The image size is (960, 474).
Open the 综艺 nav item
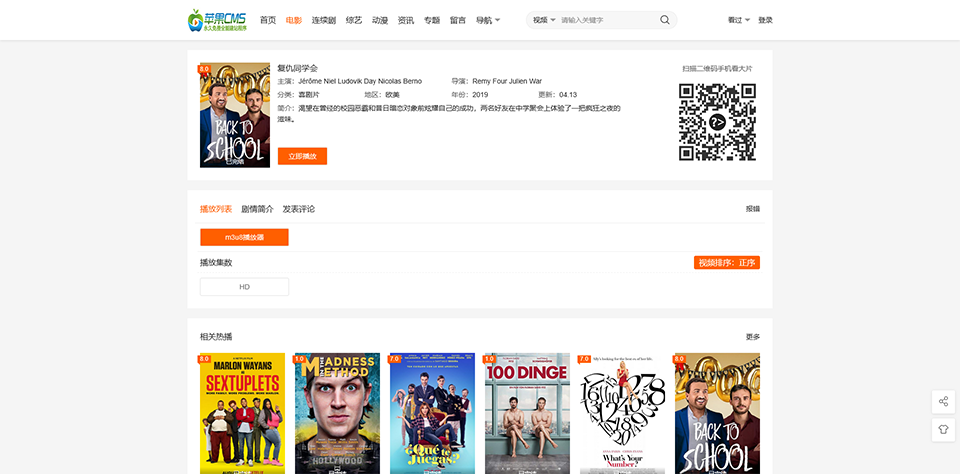pyautogui.click(x=354, y=20)
